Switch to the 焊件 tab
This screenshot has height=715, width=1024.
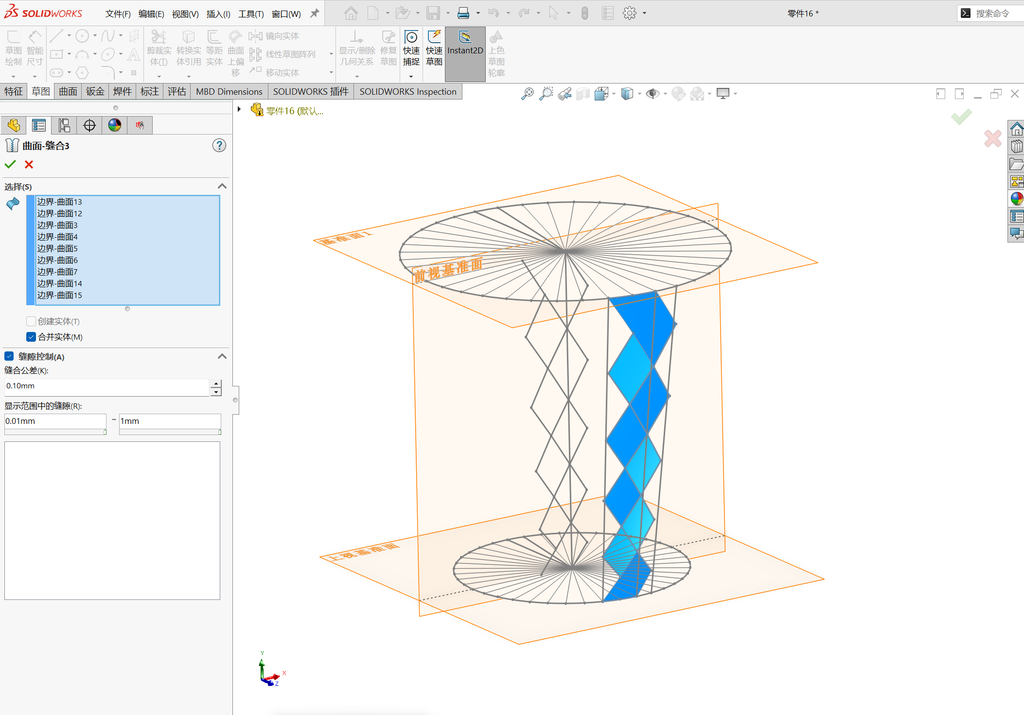pyautogui.click(x=122, y=91)
